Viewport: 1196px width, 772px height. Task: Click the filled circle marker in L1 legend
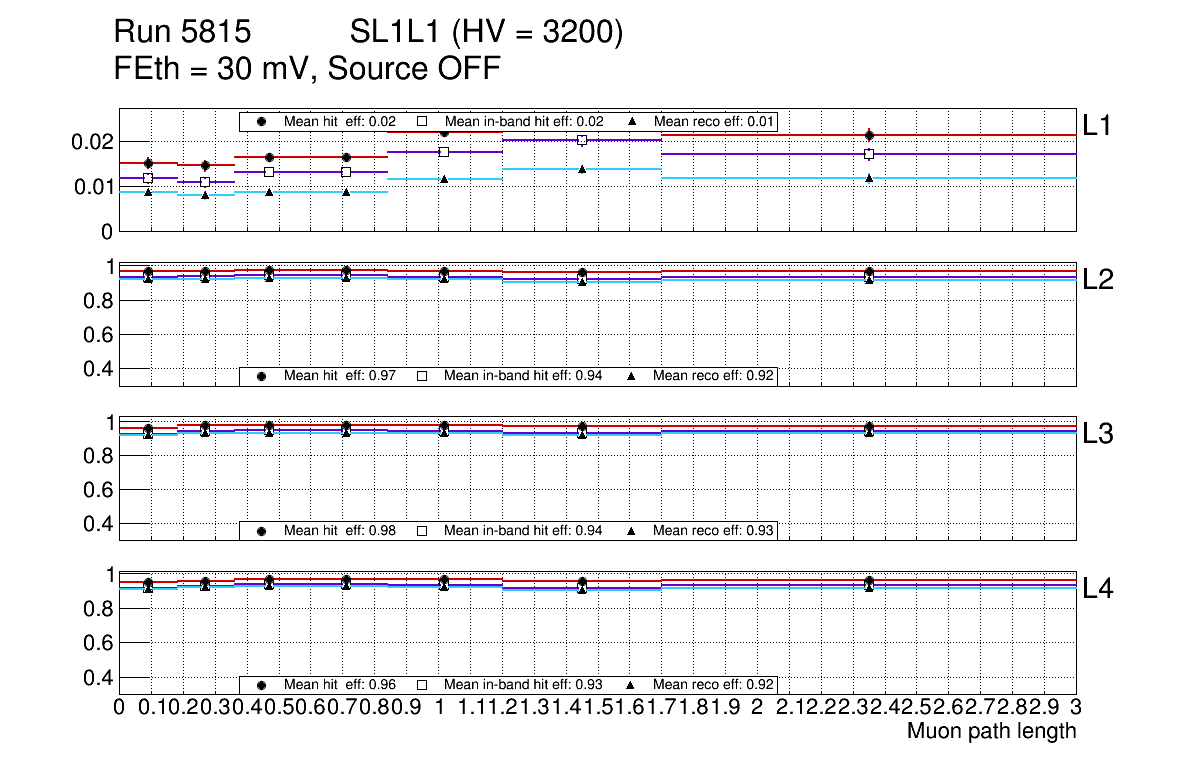click(x=262, y=121)
